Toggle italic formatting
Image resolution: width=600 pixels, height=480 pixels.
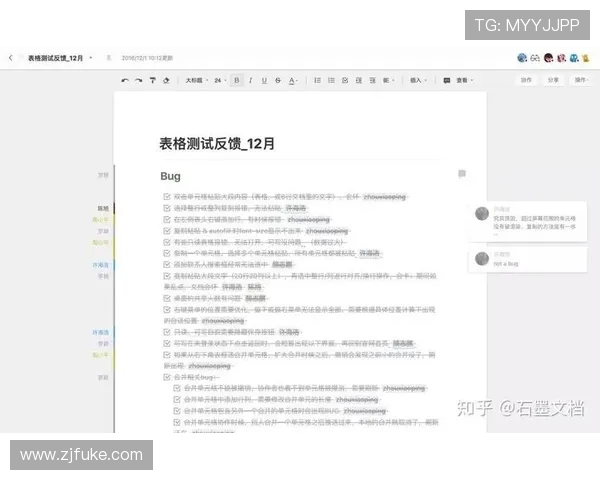point(250,80)
